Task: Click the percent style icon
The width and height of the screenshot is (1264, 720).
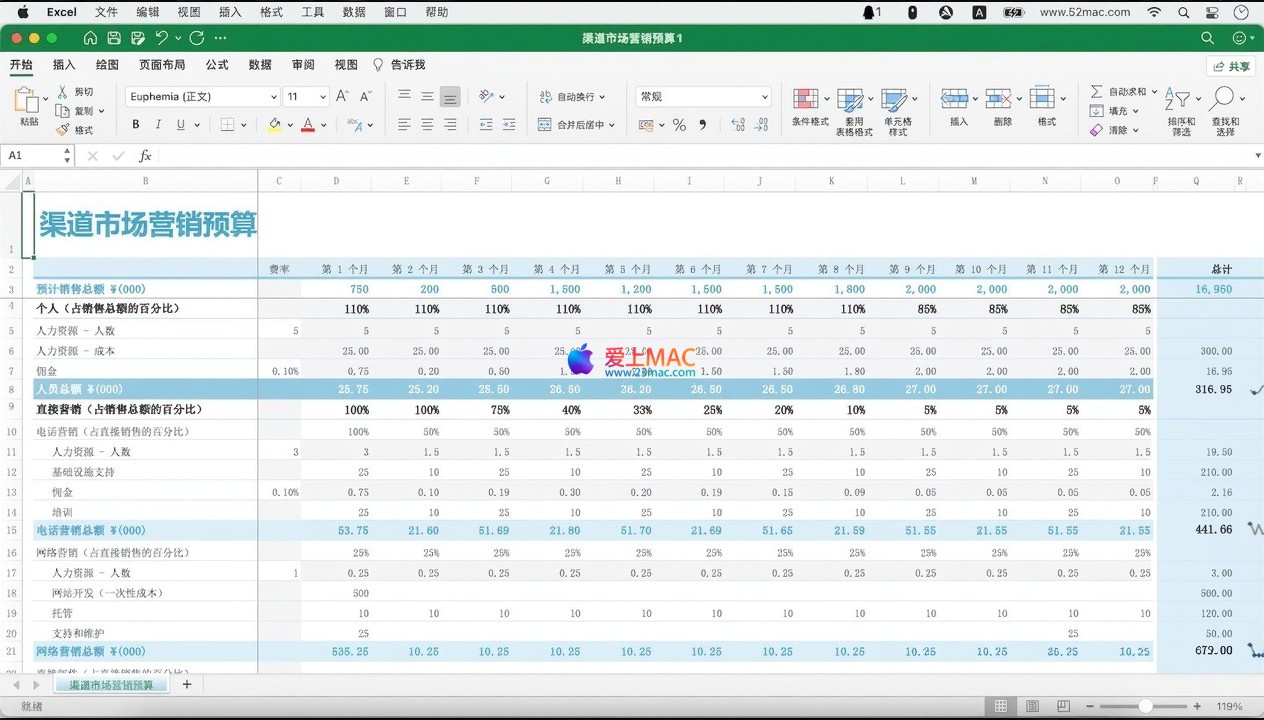Action: click(x=679, y=125)
